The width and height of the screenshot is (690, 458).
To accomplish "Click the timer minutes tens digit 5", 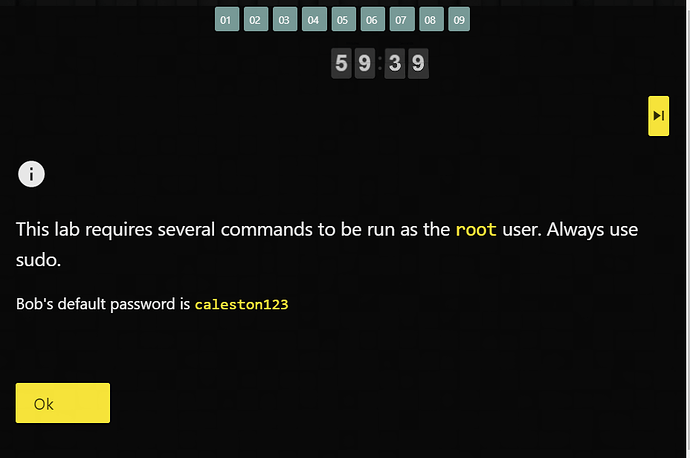I will pyautogui.click(x=342, y=64).
